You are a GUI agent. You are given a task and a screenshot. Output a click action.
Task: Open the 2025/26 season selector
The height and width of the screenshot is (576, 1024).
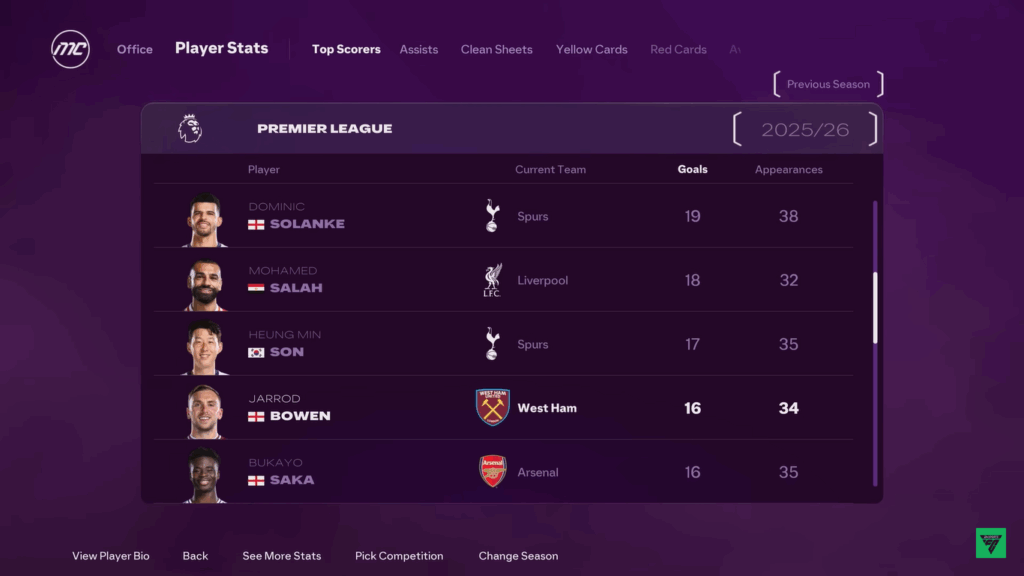805,129
